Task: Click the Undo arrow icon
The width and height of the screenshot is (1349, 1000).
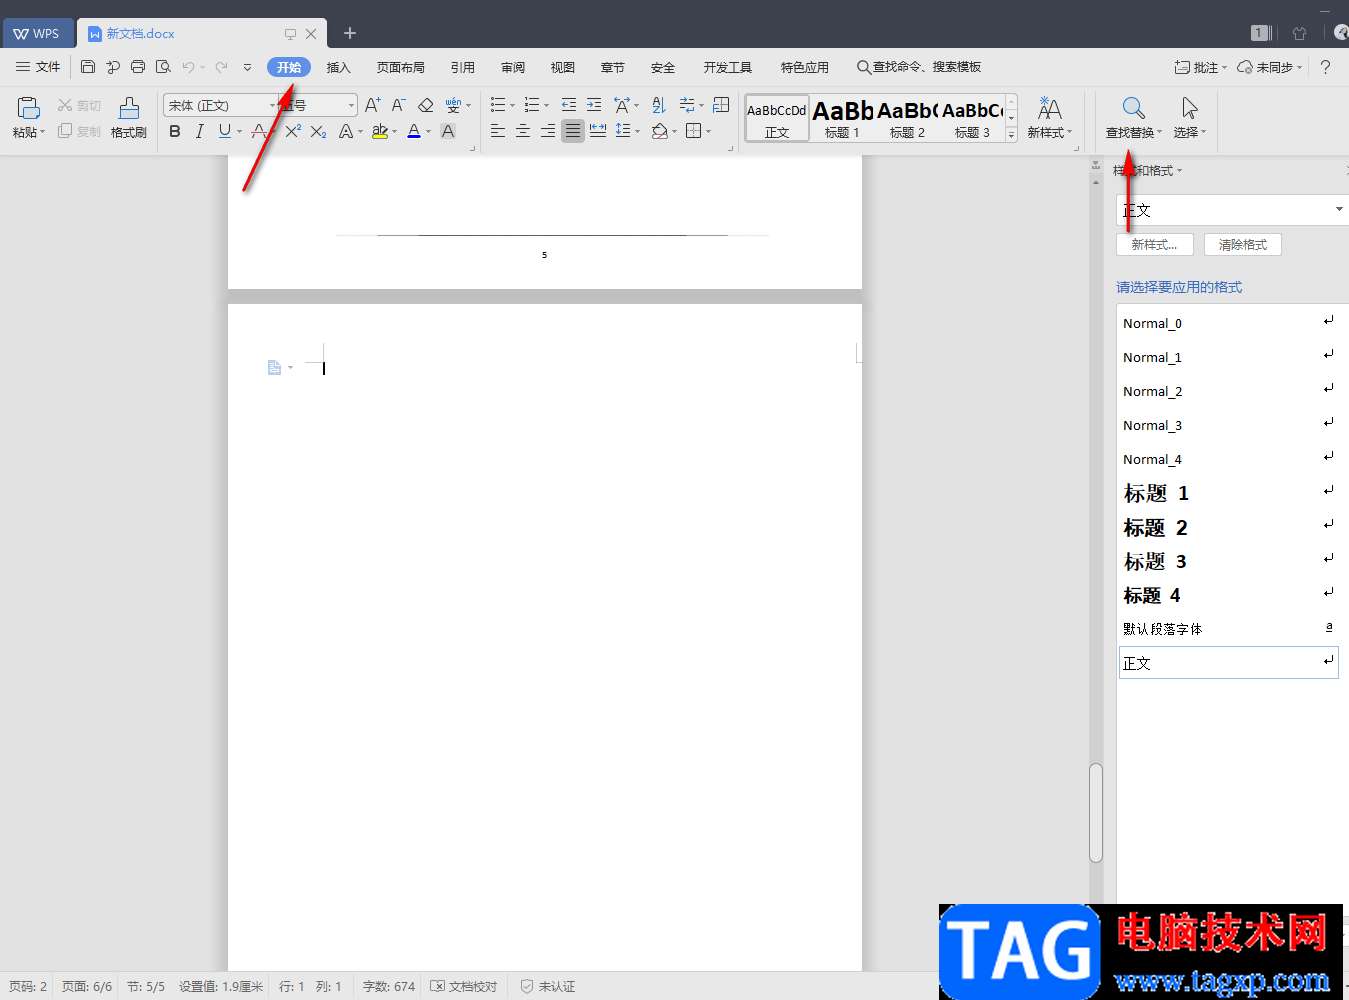Action: 188,67
